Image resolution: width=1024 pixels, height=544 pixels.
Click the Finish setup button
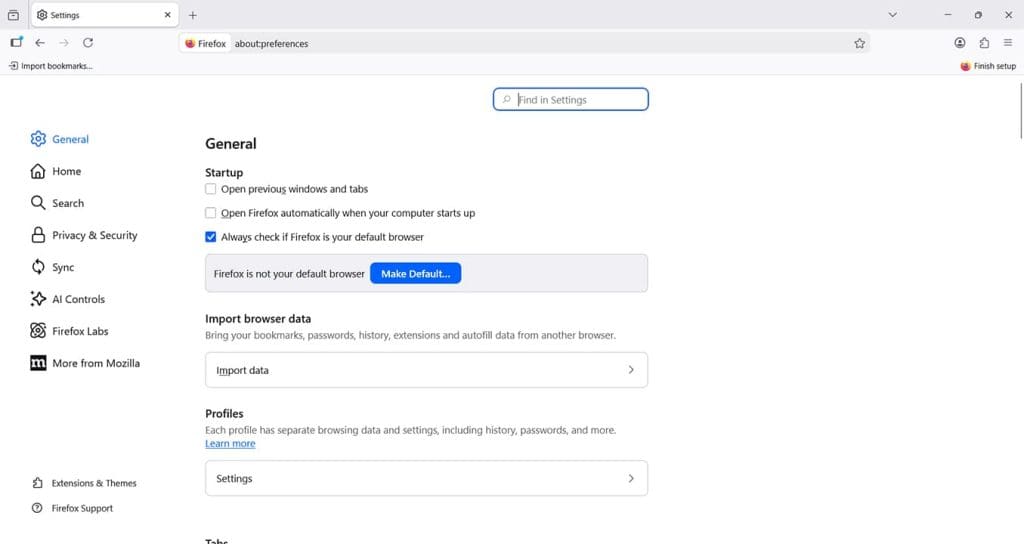pos(988,66)
